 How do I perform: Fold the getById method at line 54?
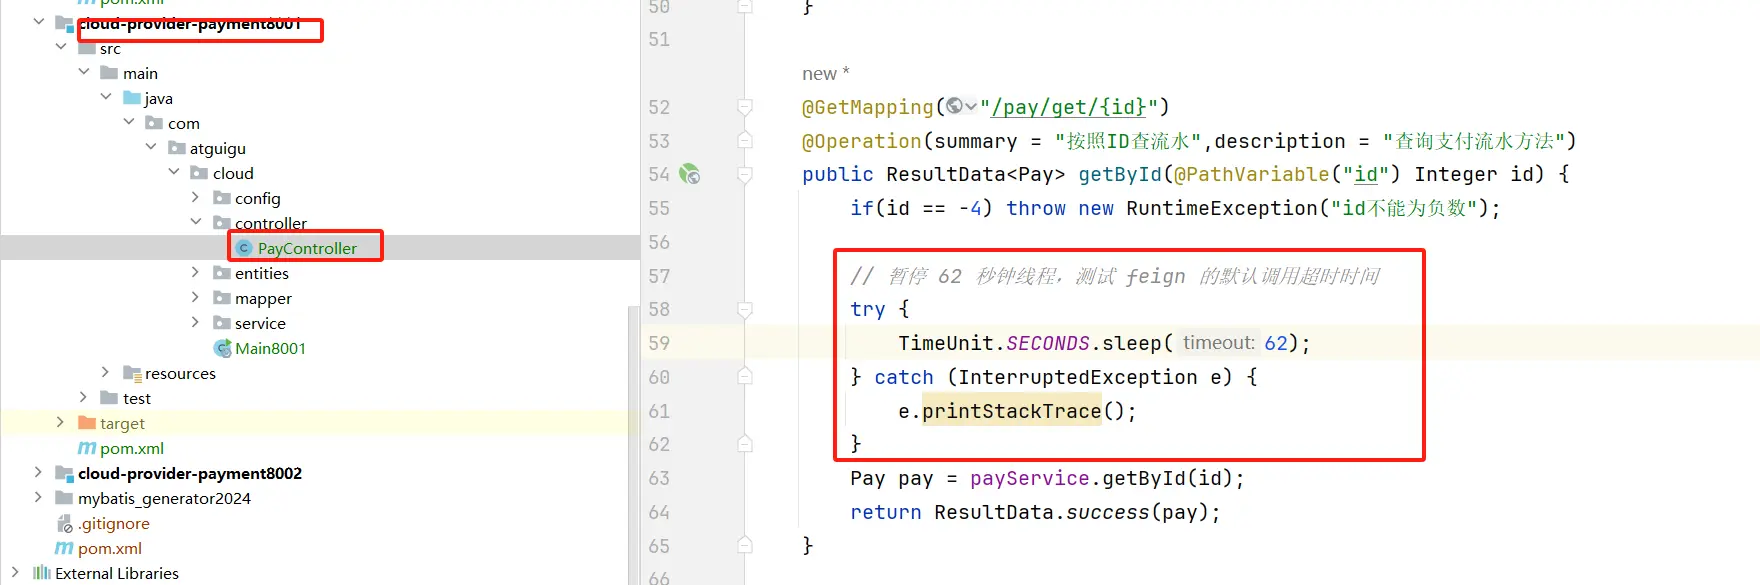(x=745, y=174)
